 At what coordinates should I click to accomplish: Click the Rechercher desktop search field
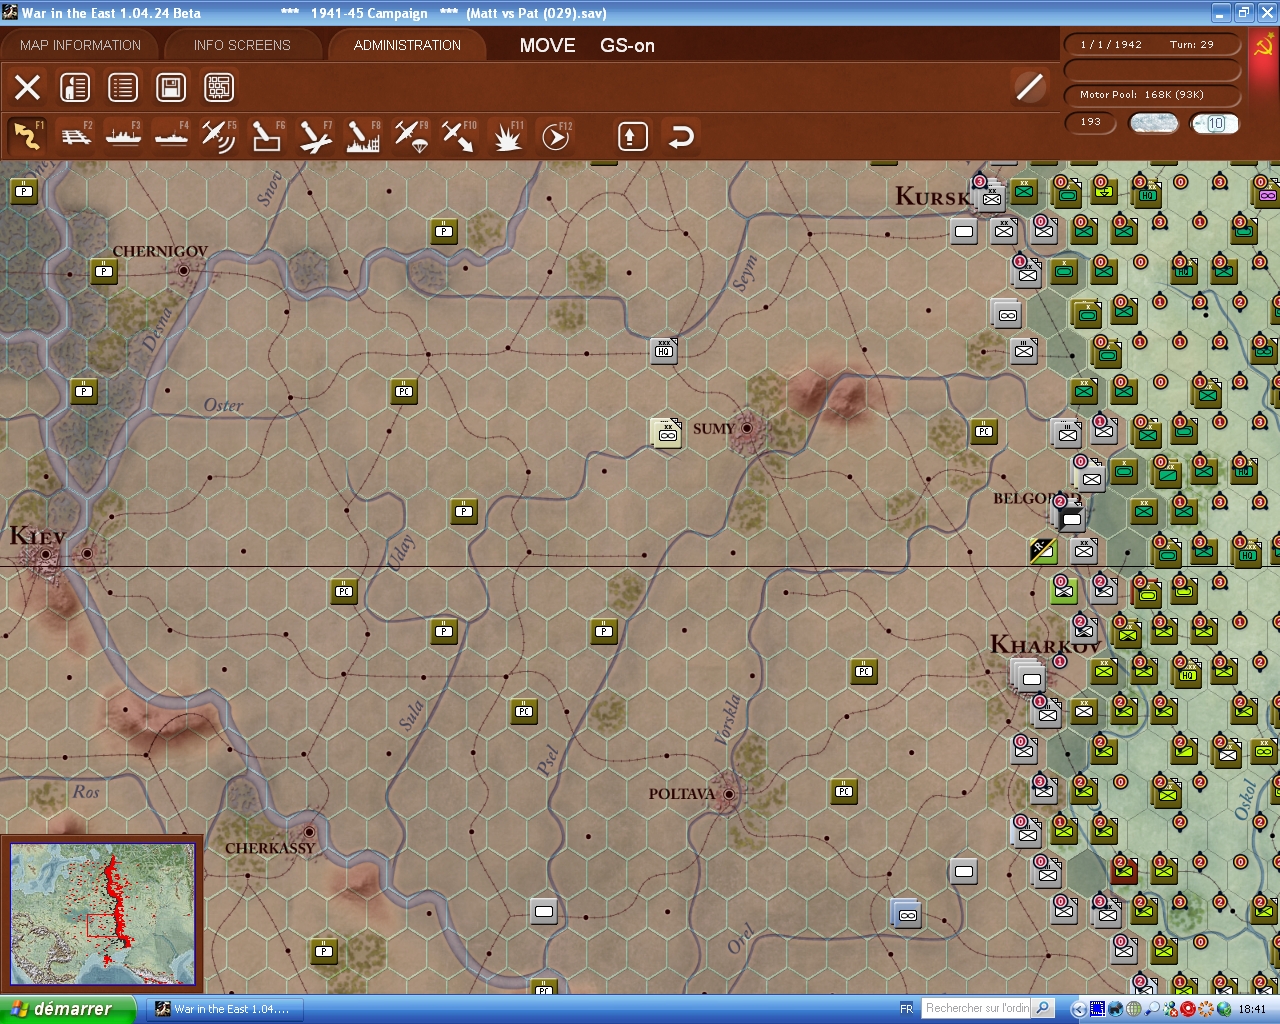pyautogui.click(x=976, y=1008)
